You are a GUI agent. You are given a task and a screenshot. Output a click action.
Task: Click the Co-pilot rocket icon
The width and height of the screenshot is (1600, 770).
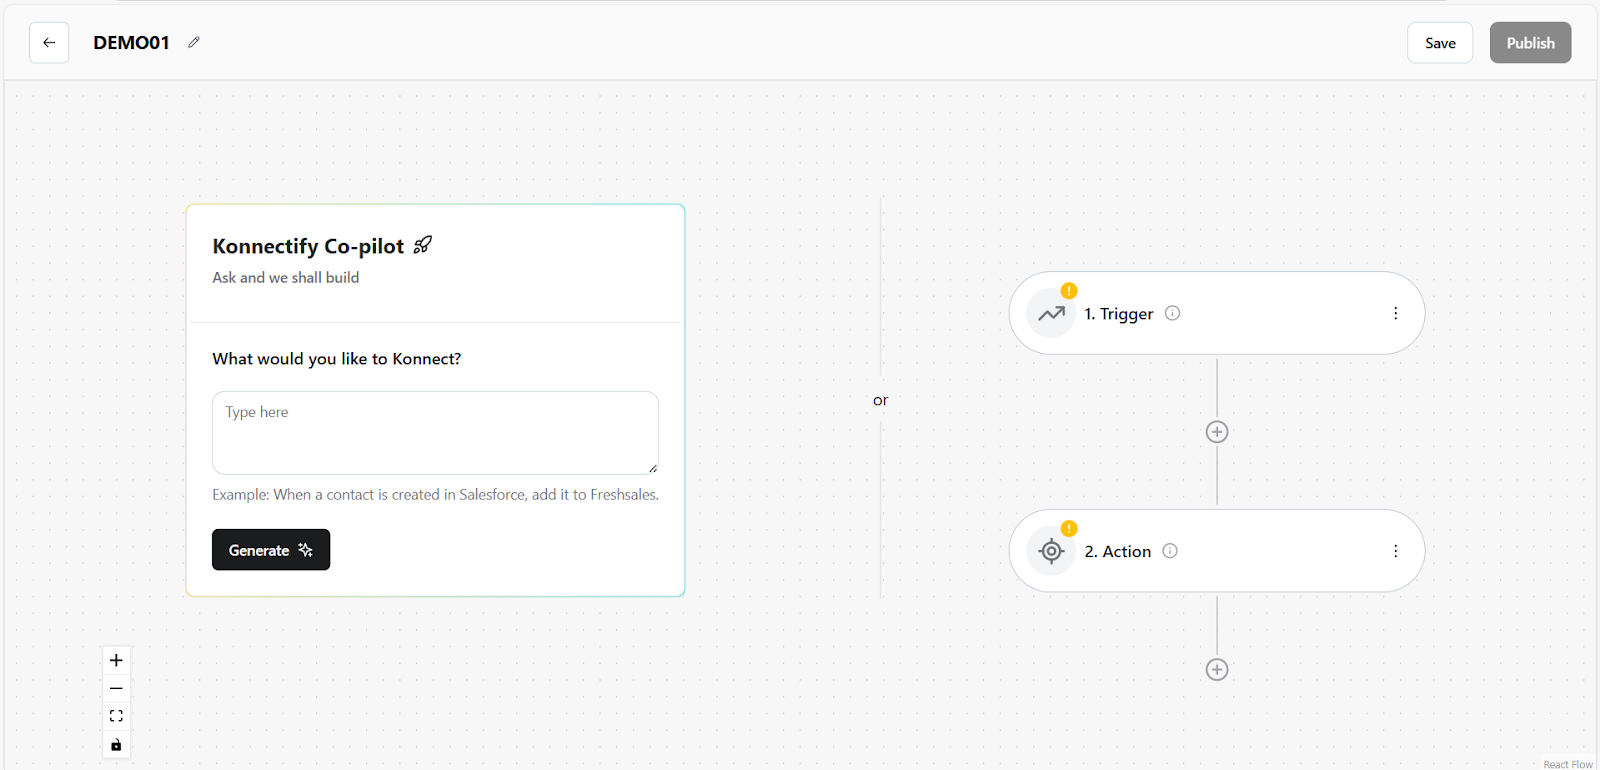click(x=422, y=245)
